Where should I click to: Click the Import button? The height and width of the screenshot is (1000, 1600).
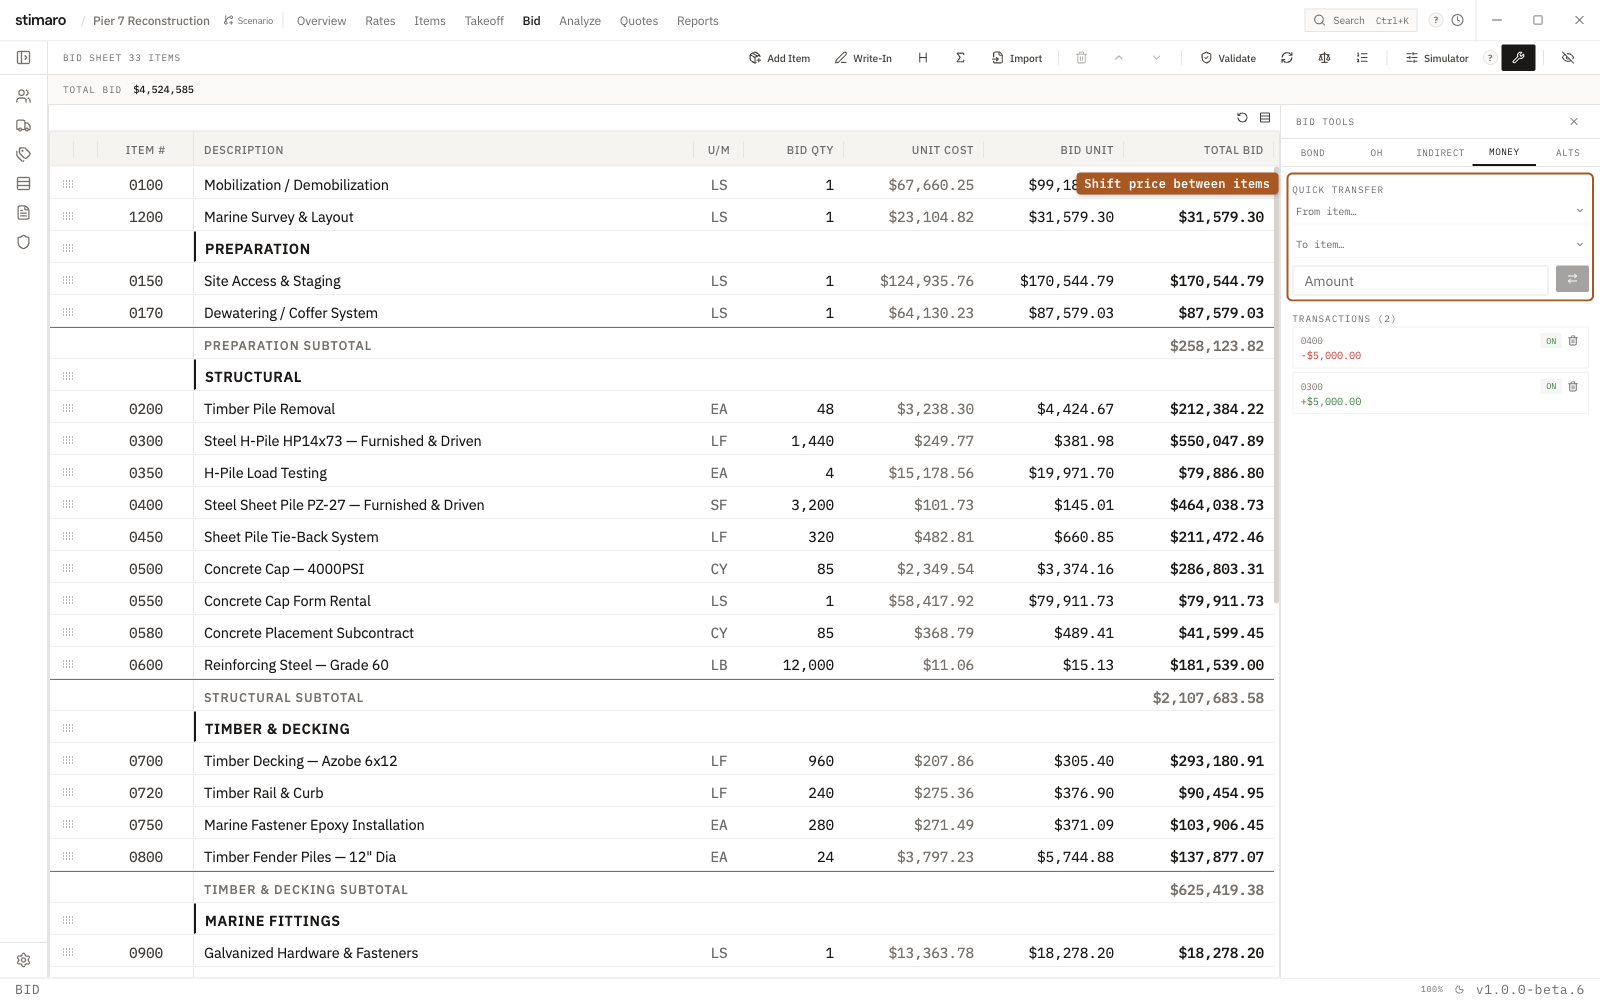1017,58
